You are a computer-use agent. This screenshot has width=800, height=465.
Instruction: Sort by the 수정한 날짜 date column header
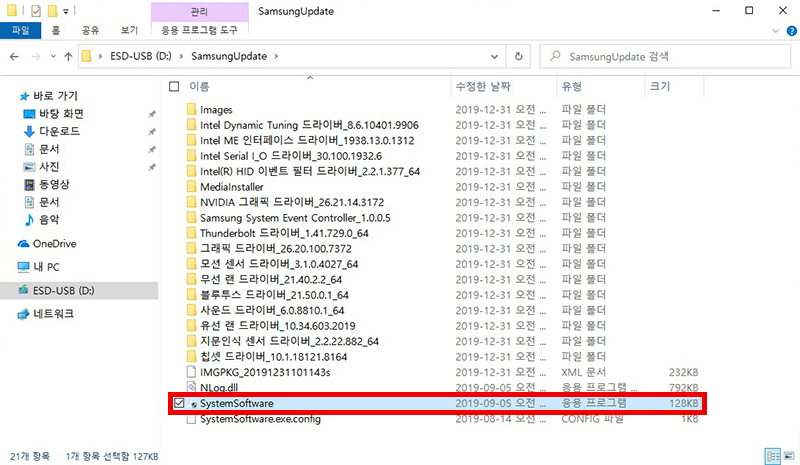[483, 86]
